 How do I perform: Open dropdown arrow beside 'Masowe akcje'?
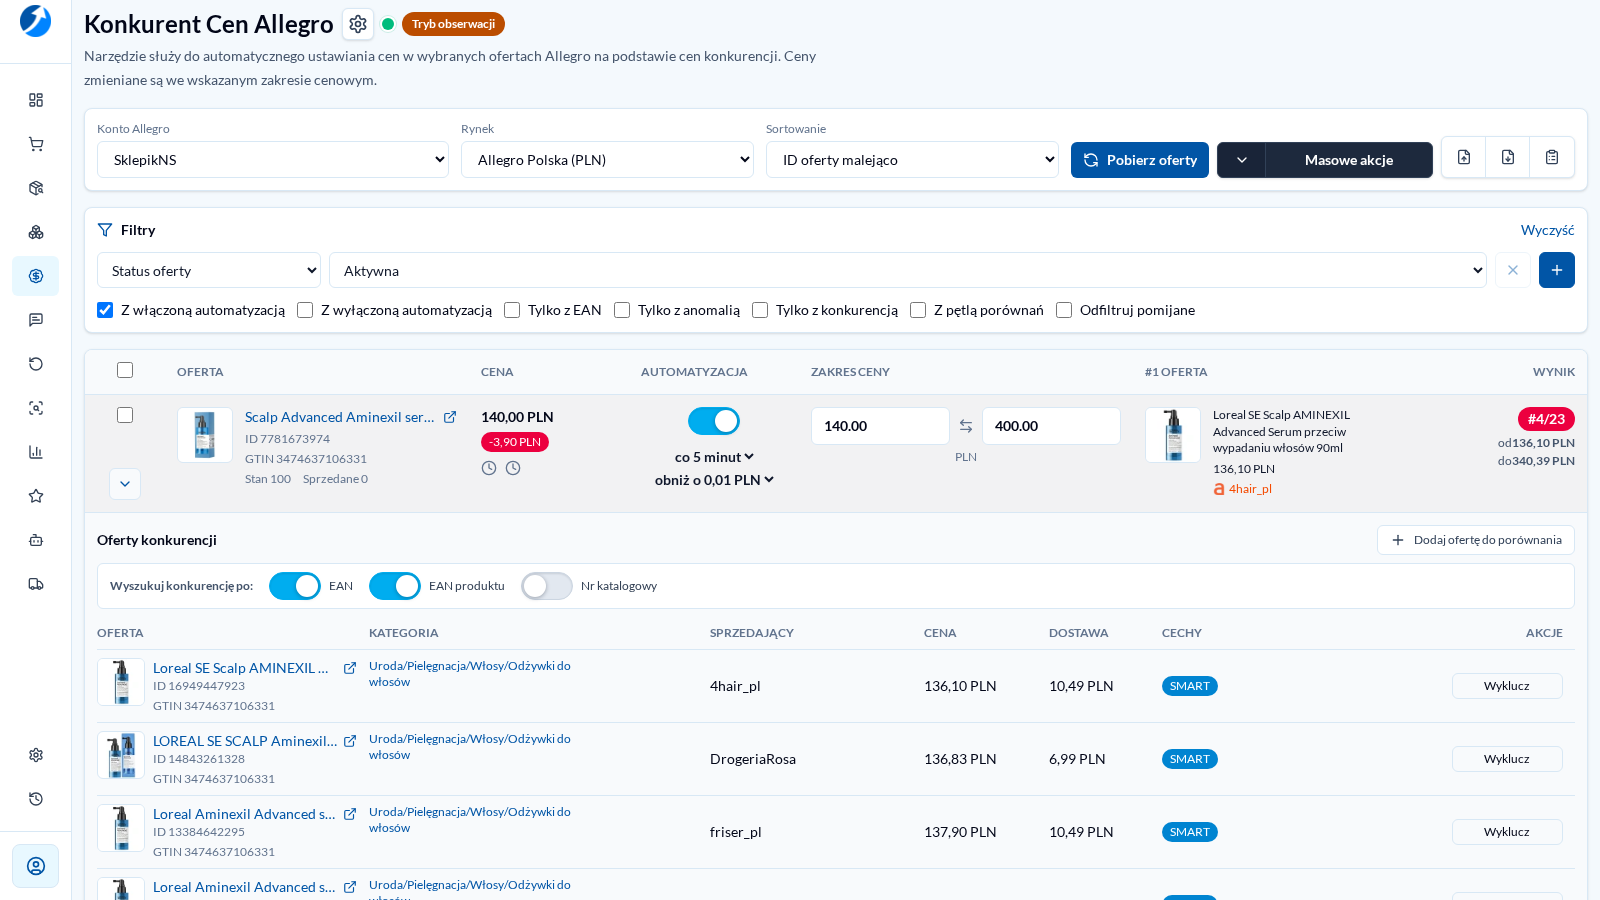(x=1242, y=160)
